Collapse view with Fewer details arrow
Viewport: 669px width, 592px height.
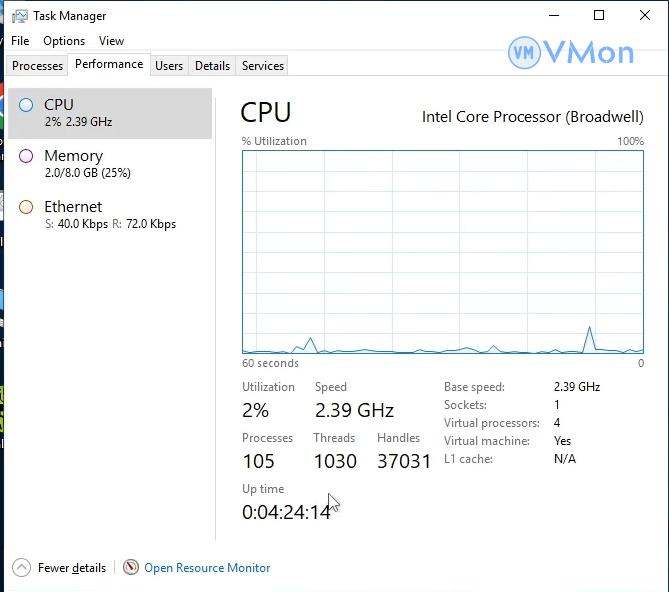(x=22, y=568)
